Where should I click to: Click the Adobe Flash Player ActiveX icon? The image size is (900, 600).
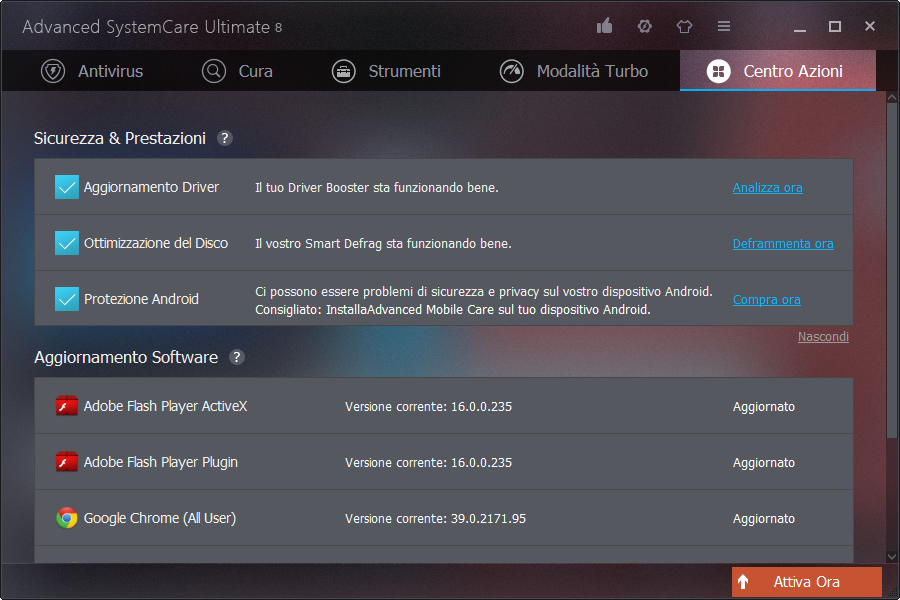click(67, 406)
